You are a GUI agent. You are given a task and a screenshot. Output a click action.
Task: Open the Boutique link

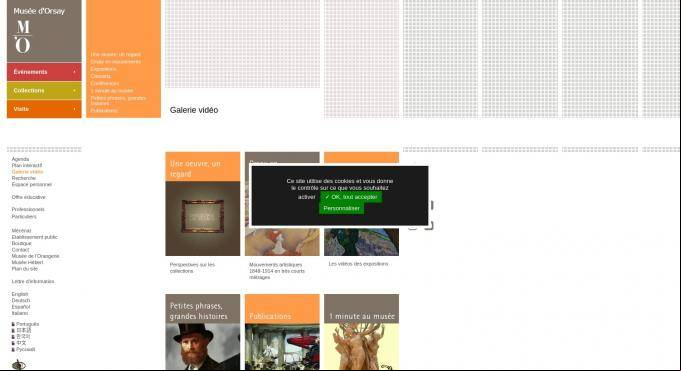[22, 243]
